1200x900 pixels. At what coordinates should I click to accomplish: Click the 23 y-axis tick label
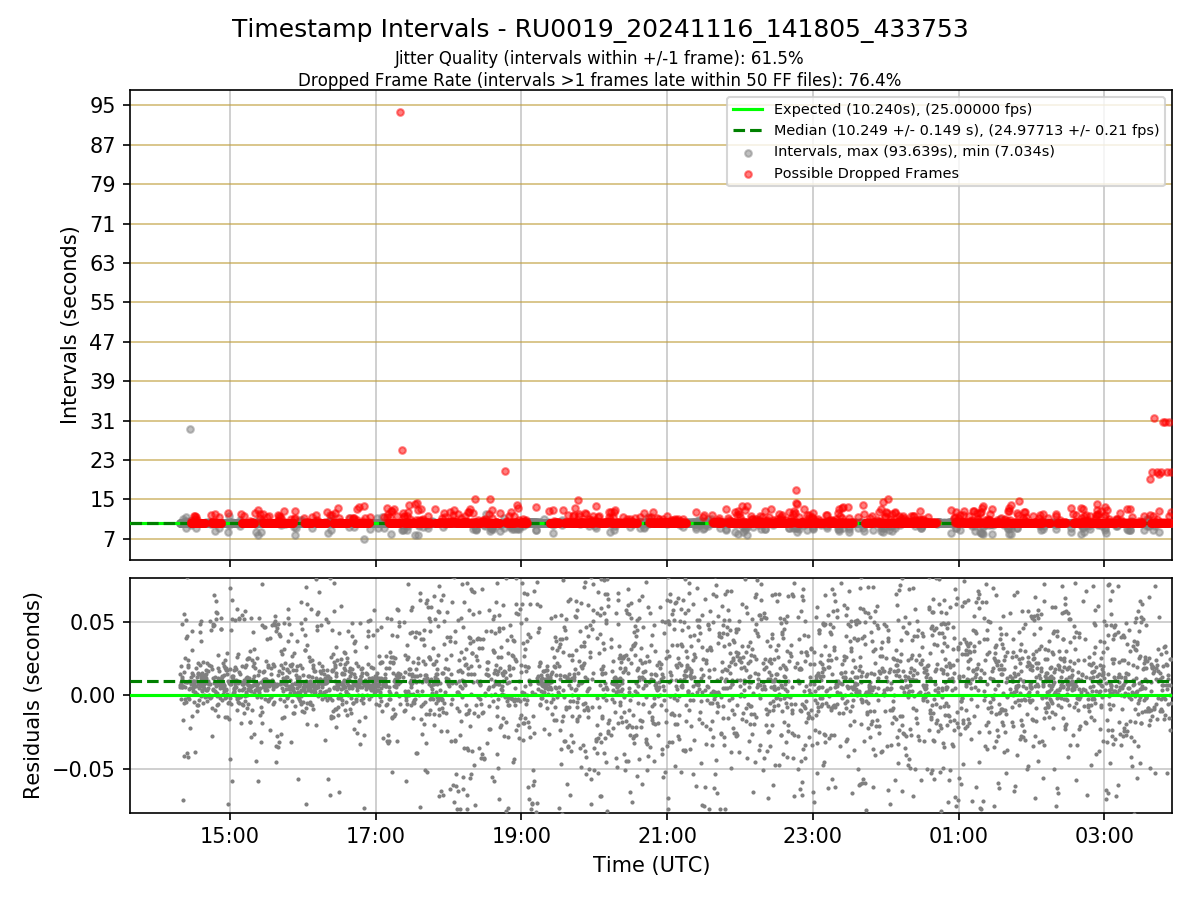coord(104,460)
